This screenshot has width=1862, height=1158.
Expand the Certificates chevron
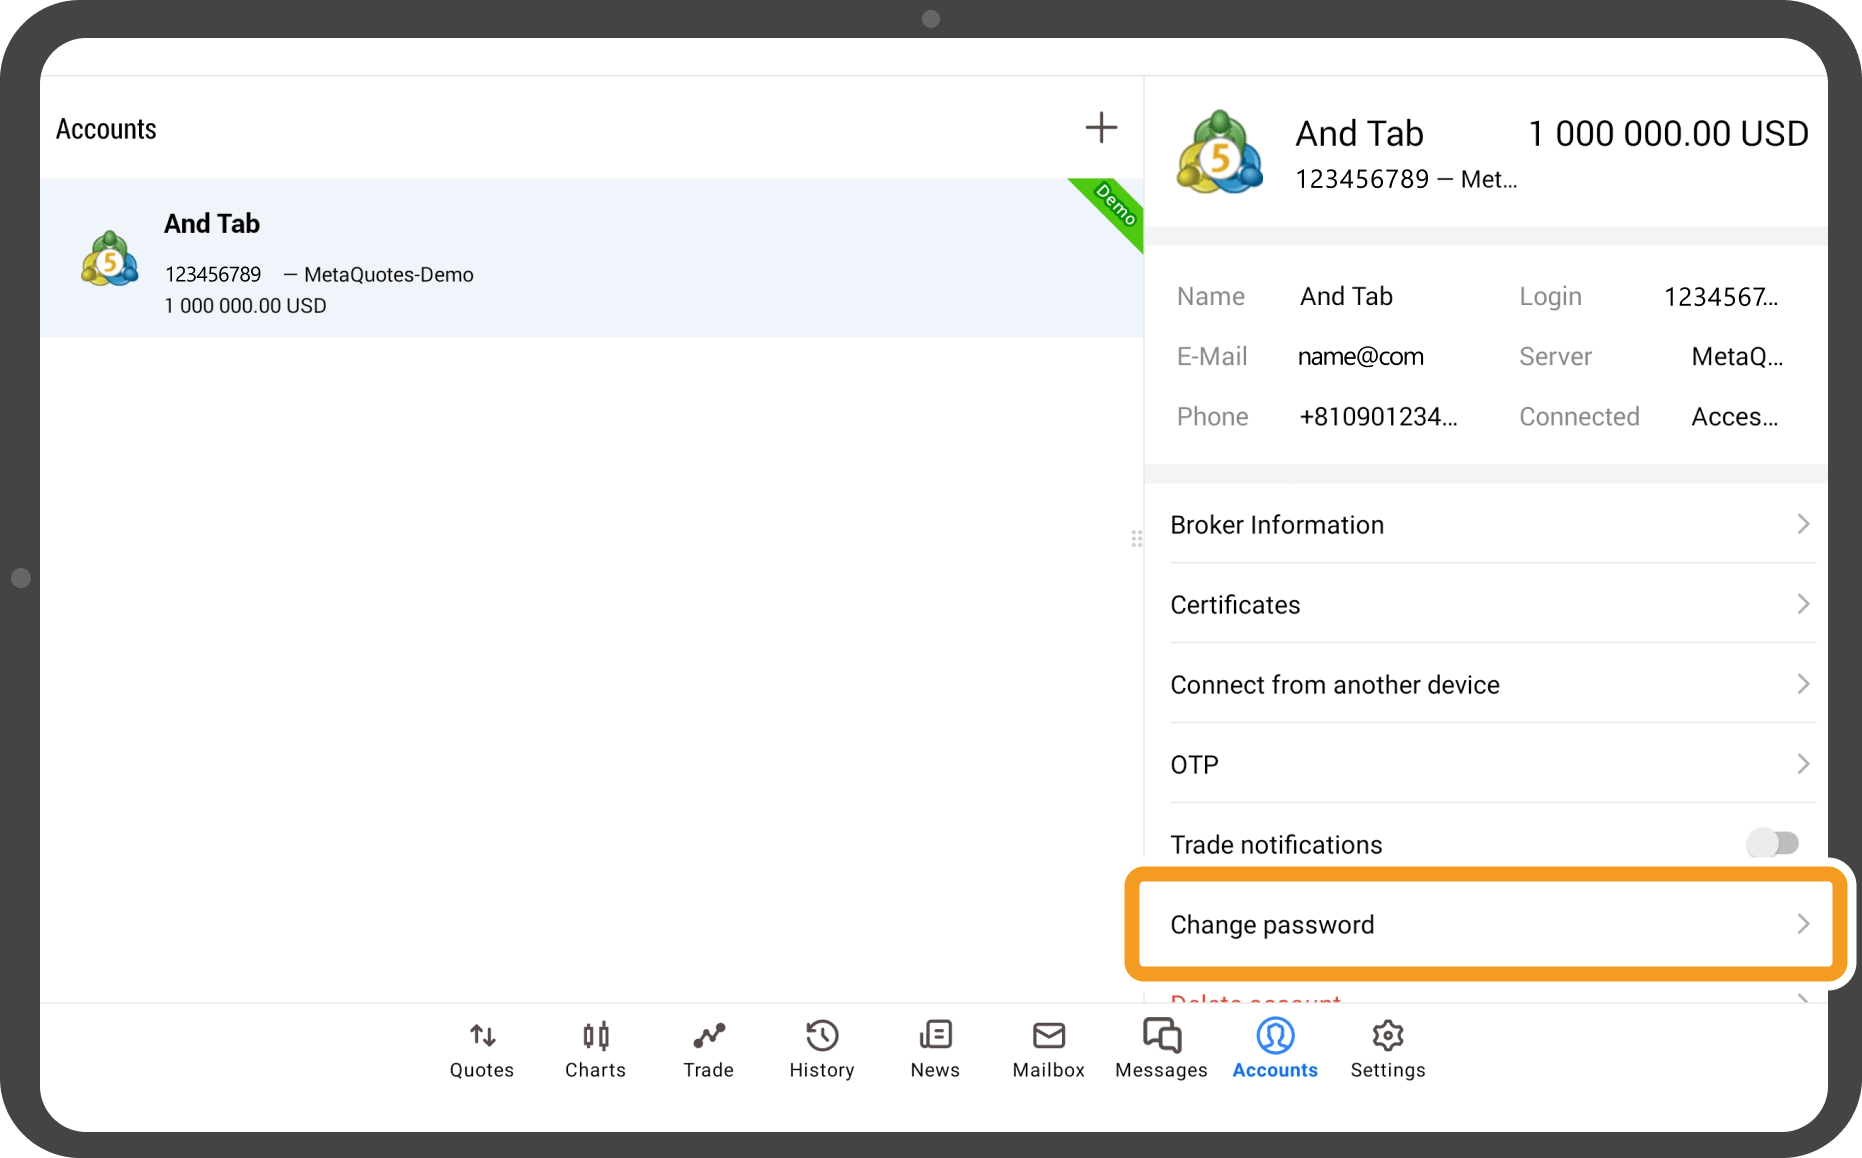(1802, 604)
